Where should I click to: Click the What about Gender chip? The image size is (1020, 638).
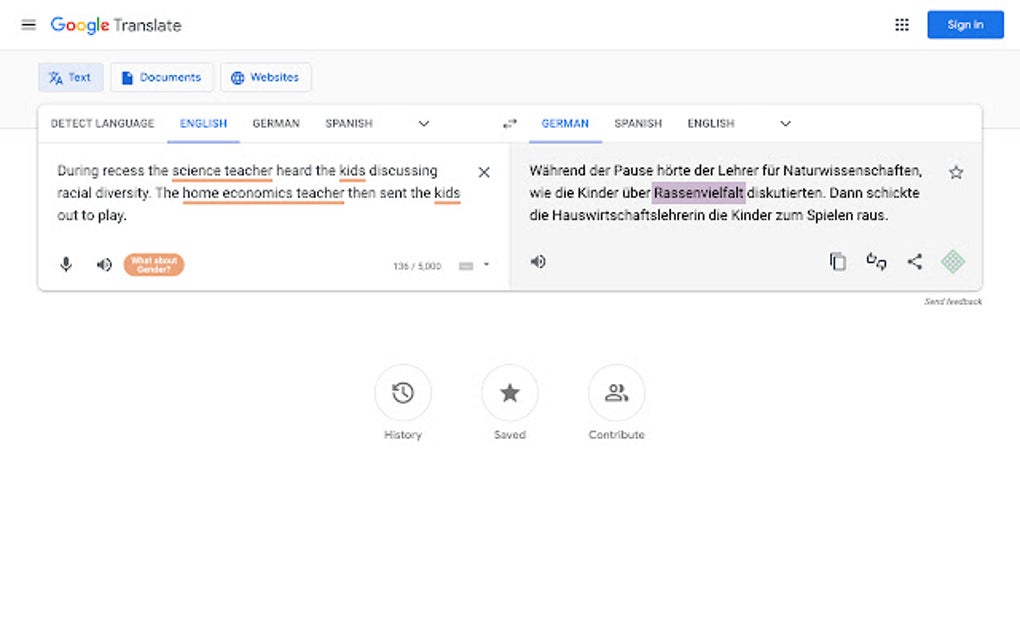pyautogui.click(x=153, y=264)
